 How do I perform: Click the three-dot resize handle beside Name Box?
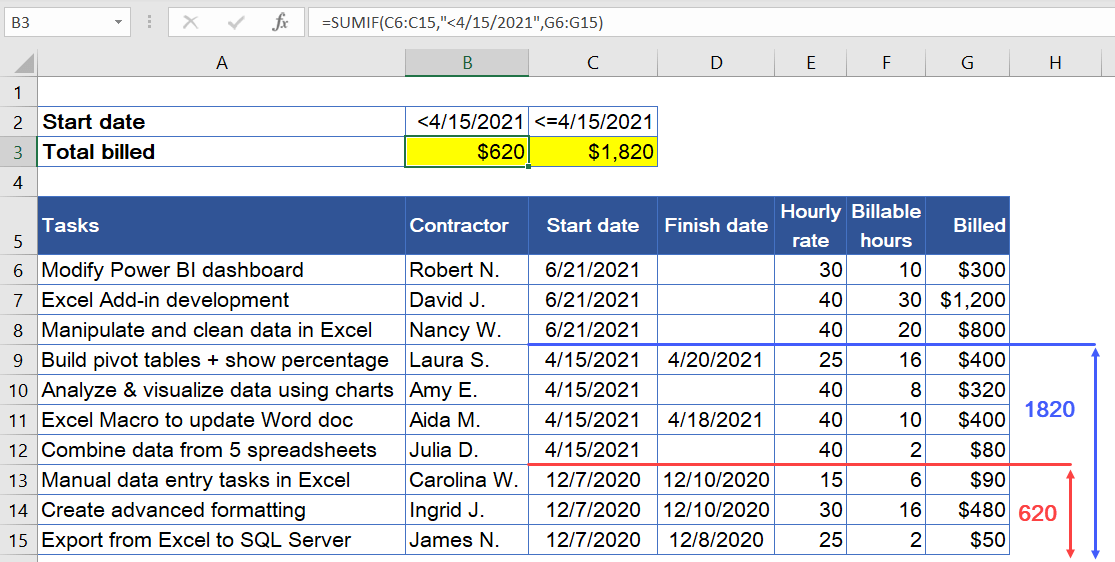(150, 22)
